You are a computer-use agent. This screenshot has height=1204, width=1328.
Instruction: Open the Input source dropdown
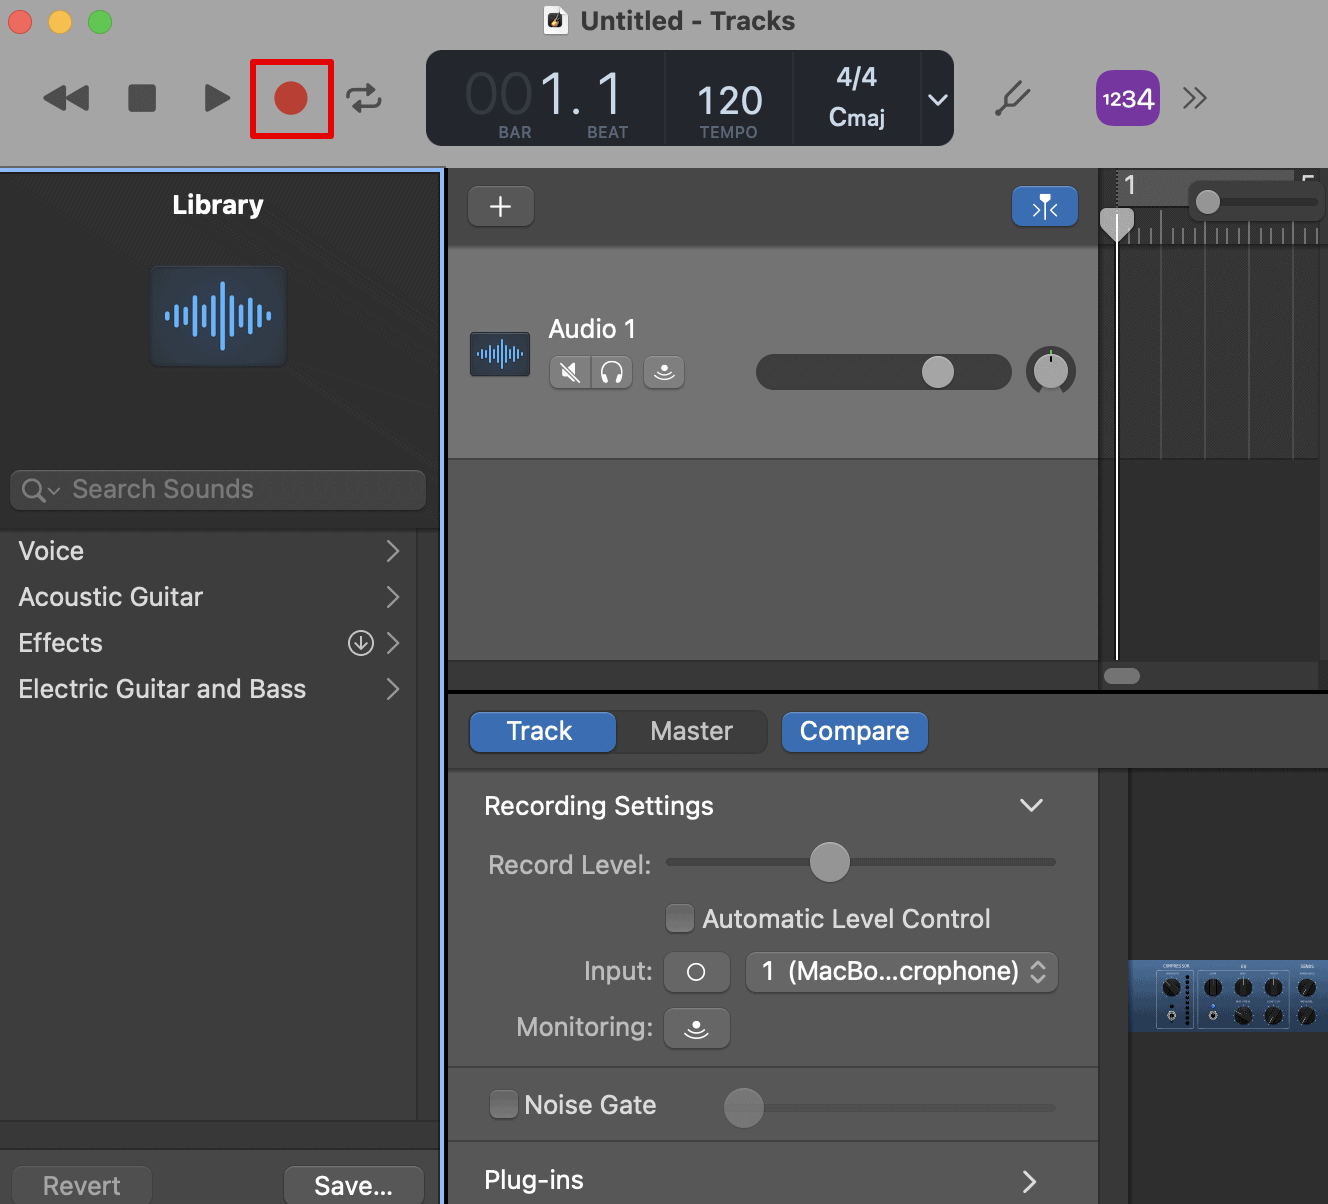click(902, 972)
